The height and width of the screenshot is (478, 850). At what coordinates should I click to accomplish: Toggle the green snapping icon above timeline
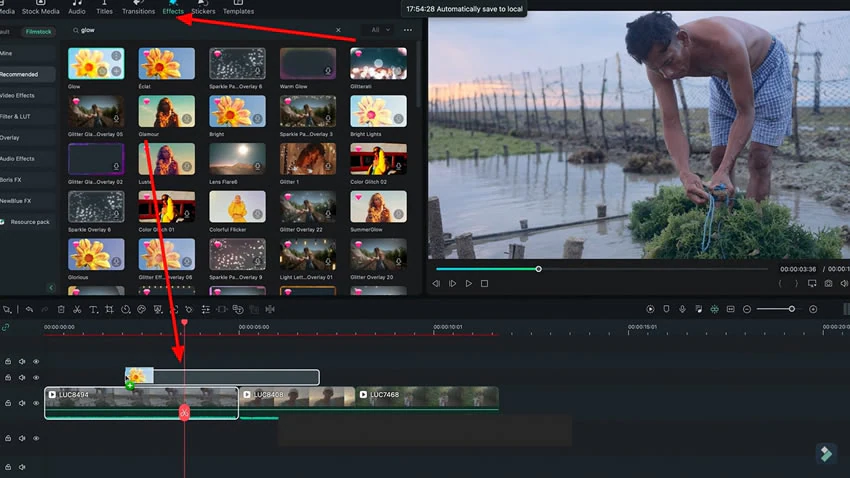click(714, 309)
